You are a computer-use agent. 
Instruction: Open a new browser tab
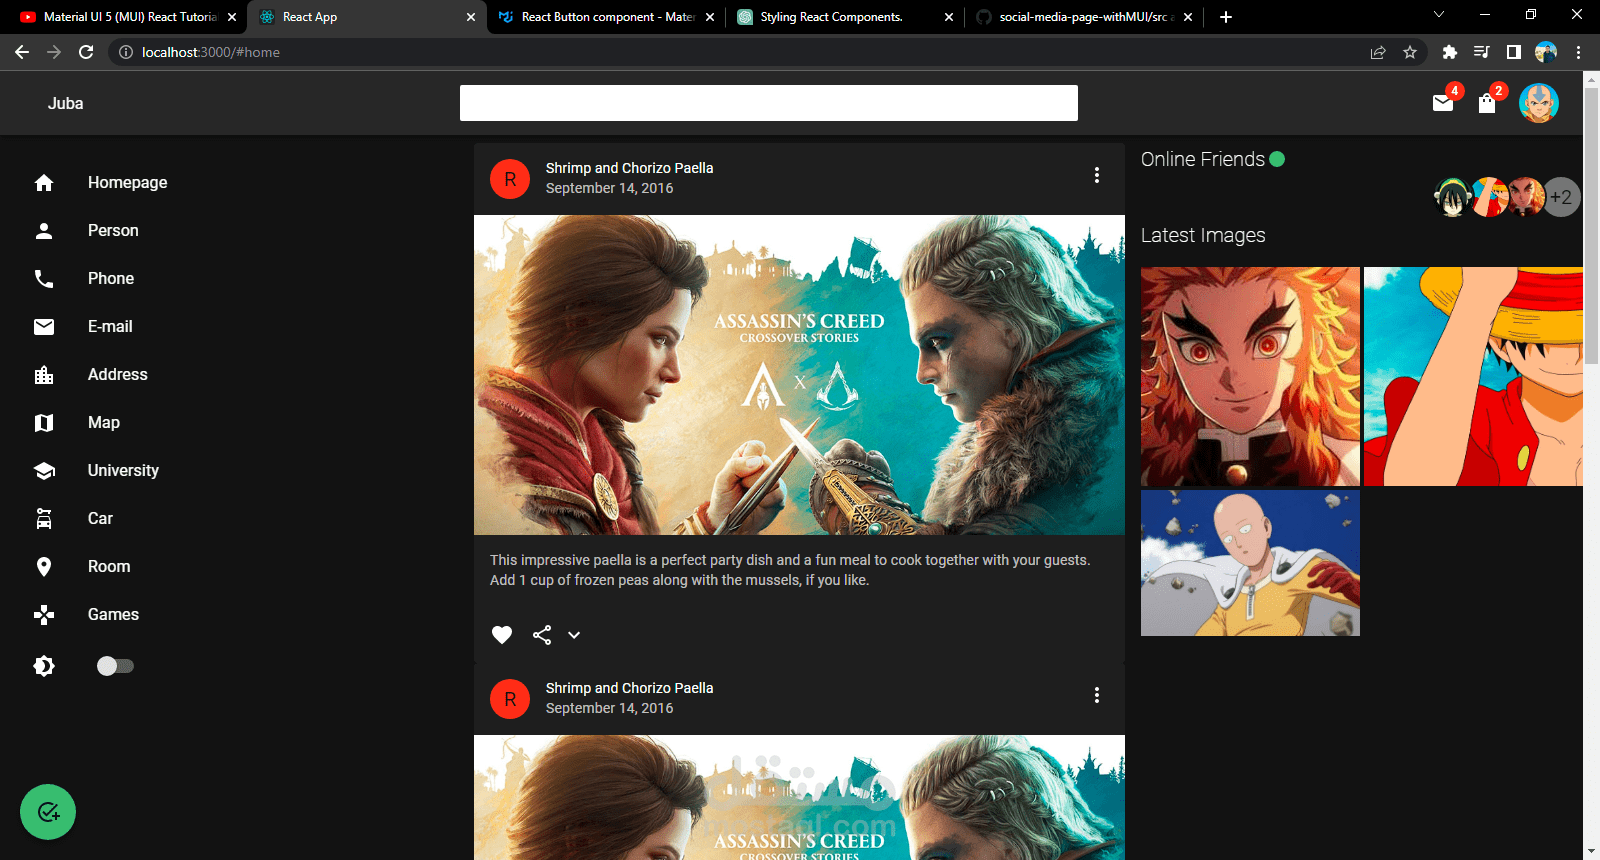1226,17
